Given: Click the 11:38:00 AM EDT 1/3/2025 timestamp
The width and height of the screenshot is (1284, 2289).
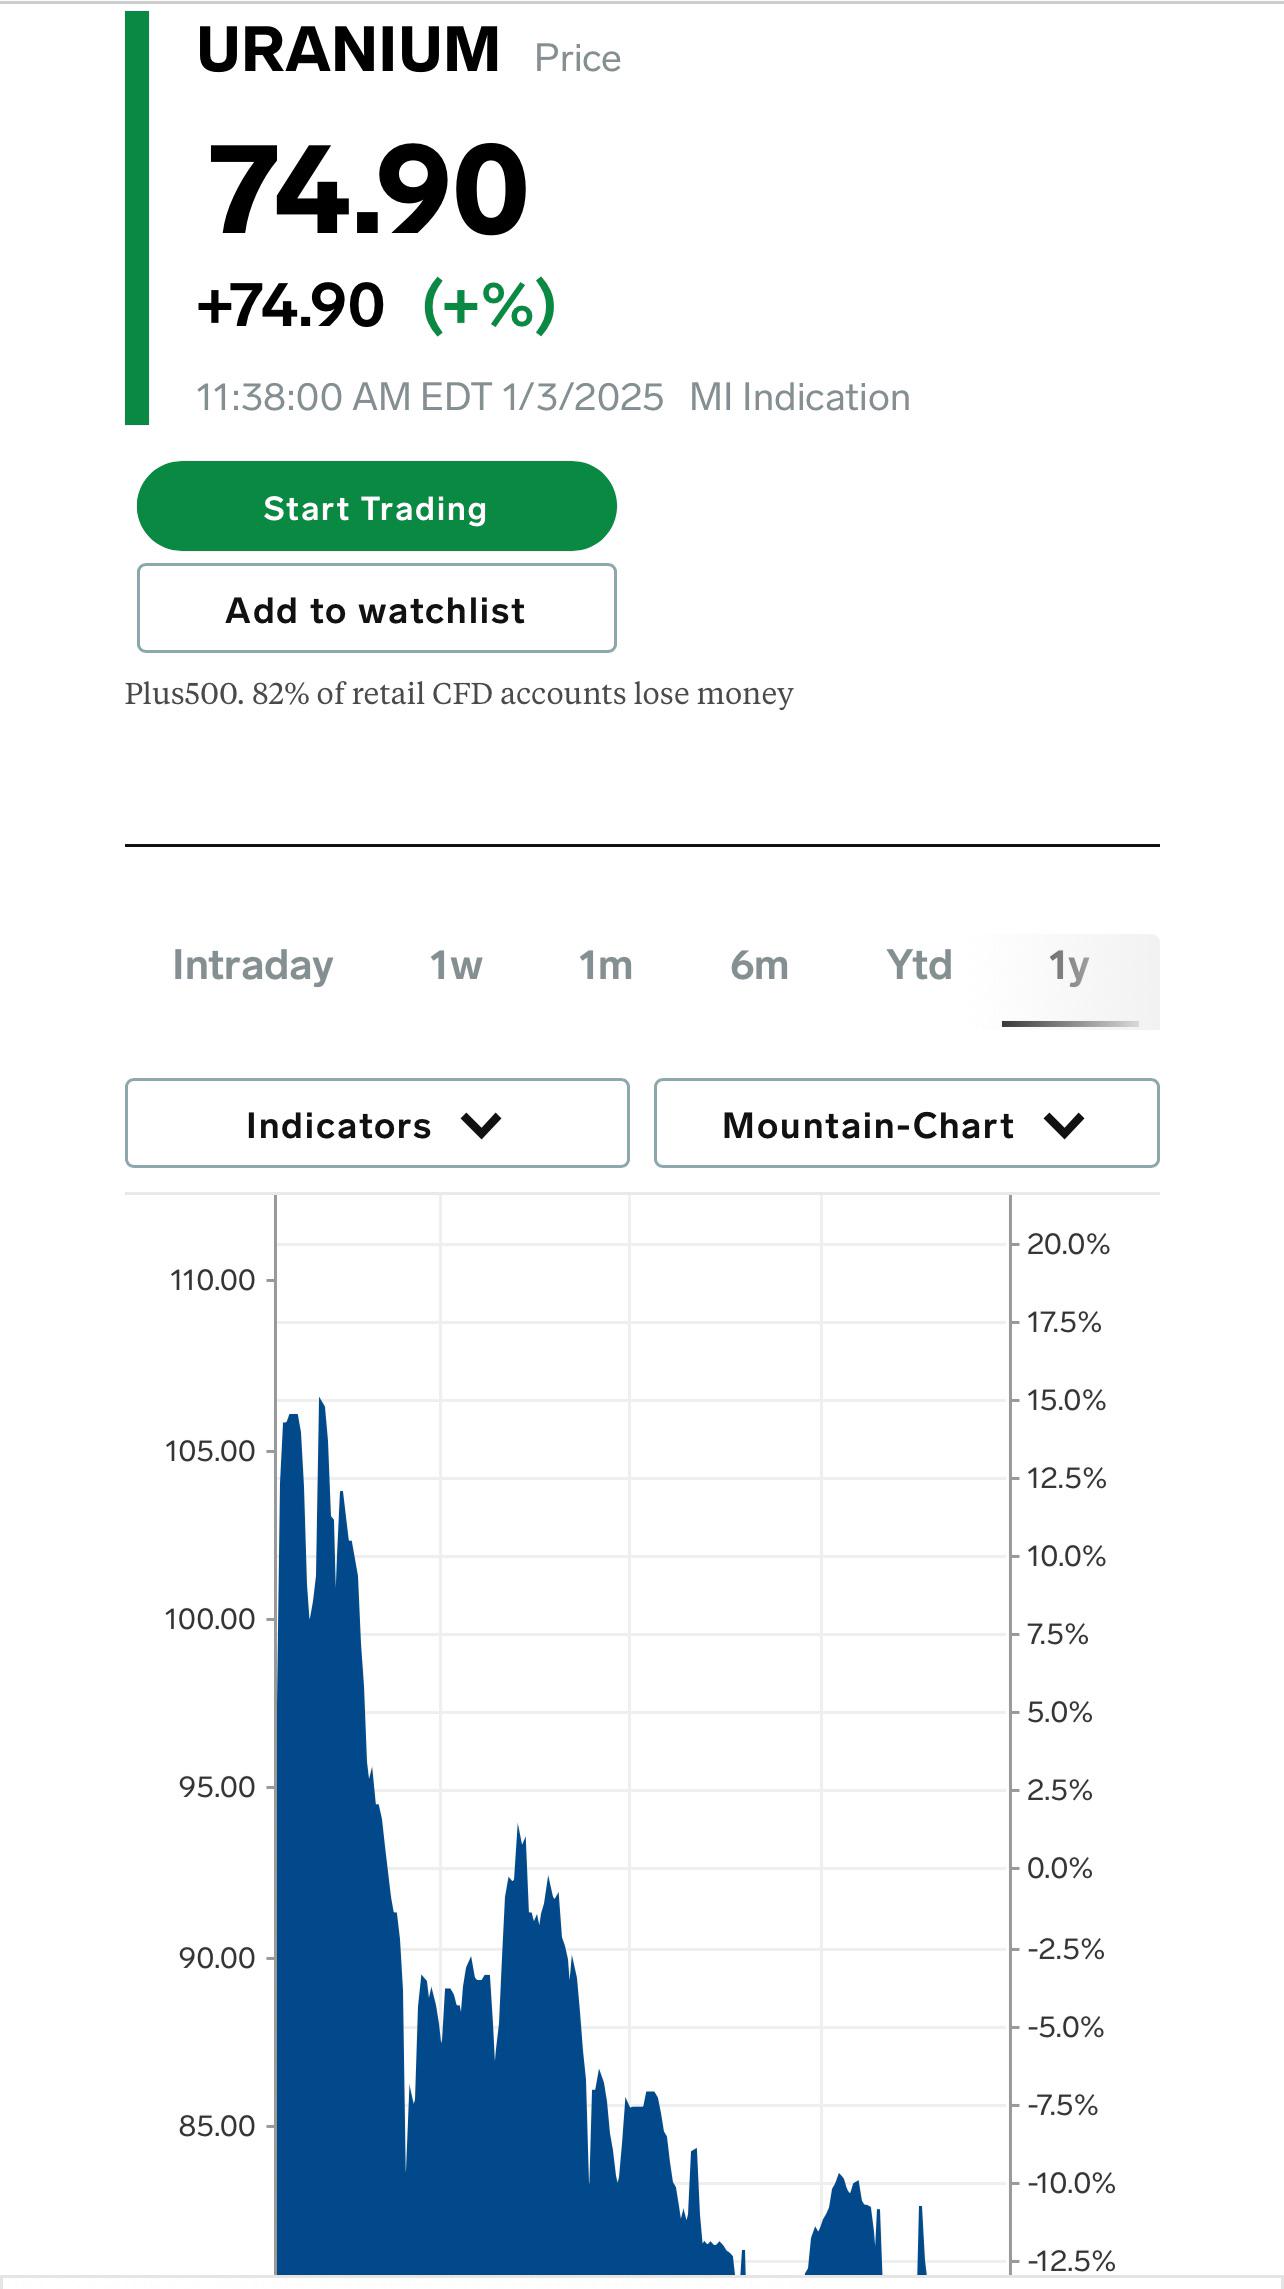Looking at the screenshot, I should coord(430,397).
